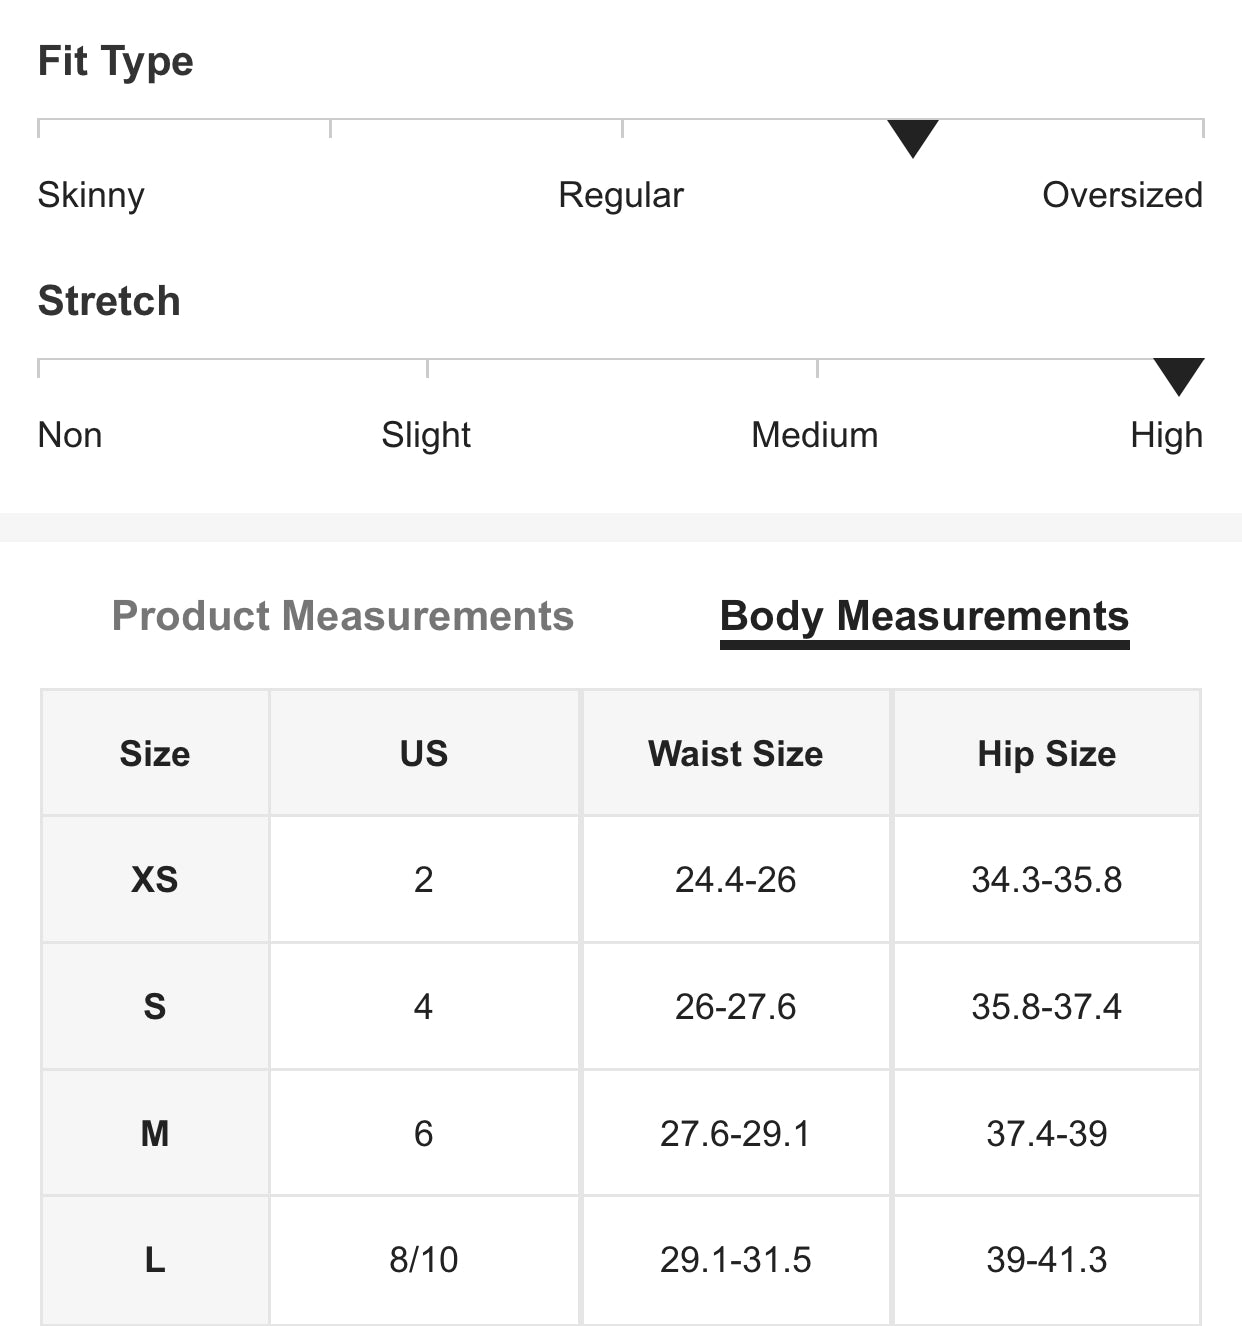Click the Slight stretch label
The height and width of the screenshot is (1326, 1242).
pos(426,435)
